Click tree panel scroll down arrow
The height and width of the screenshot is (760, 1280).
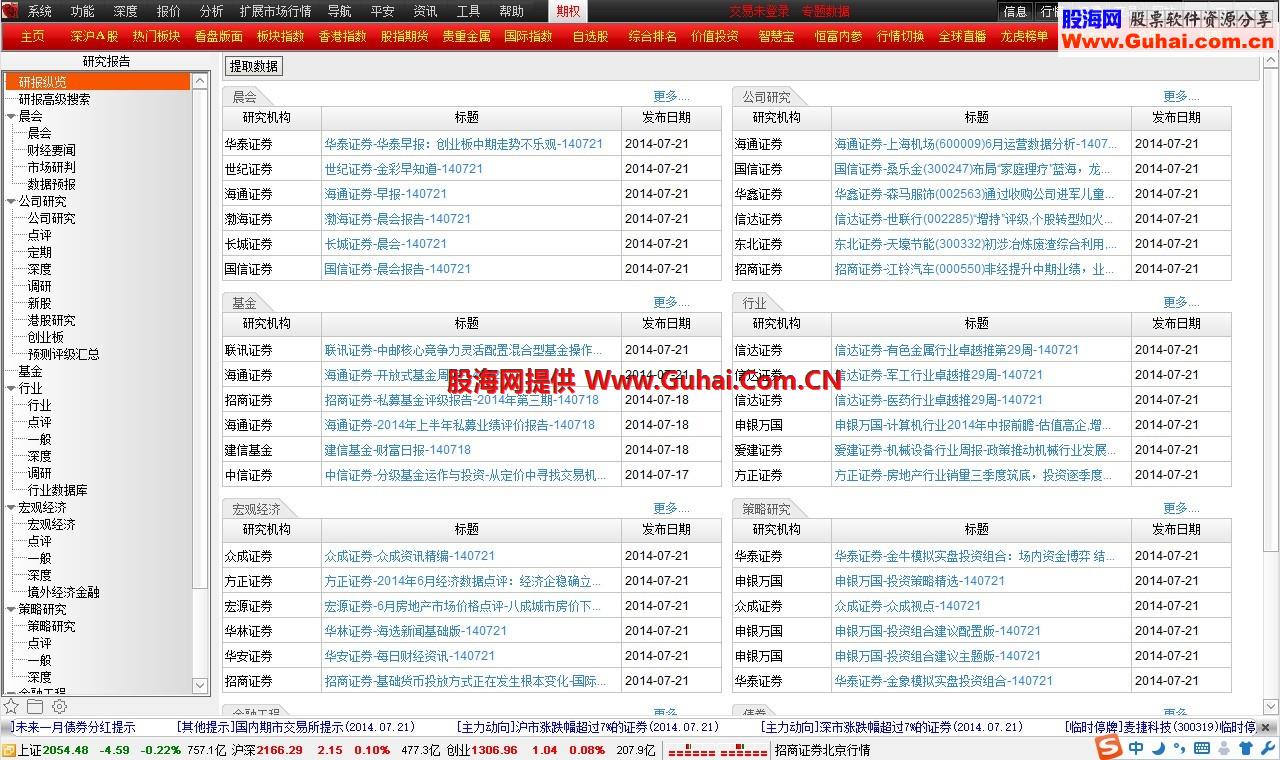(x=200, y=686)
